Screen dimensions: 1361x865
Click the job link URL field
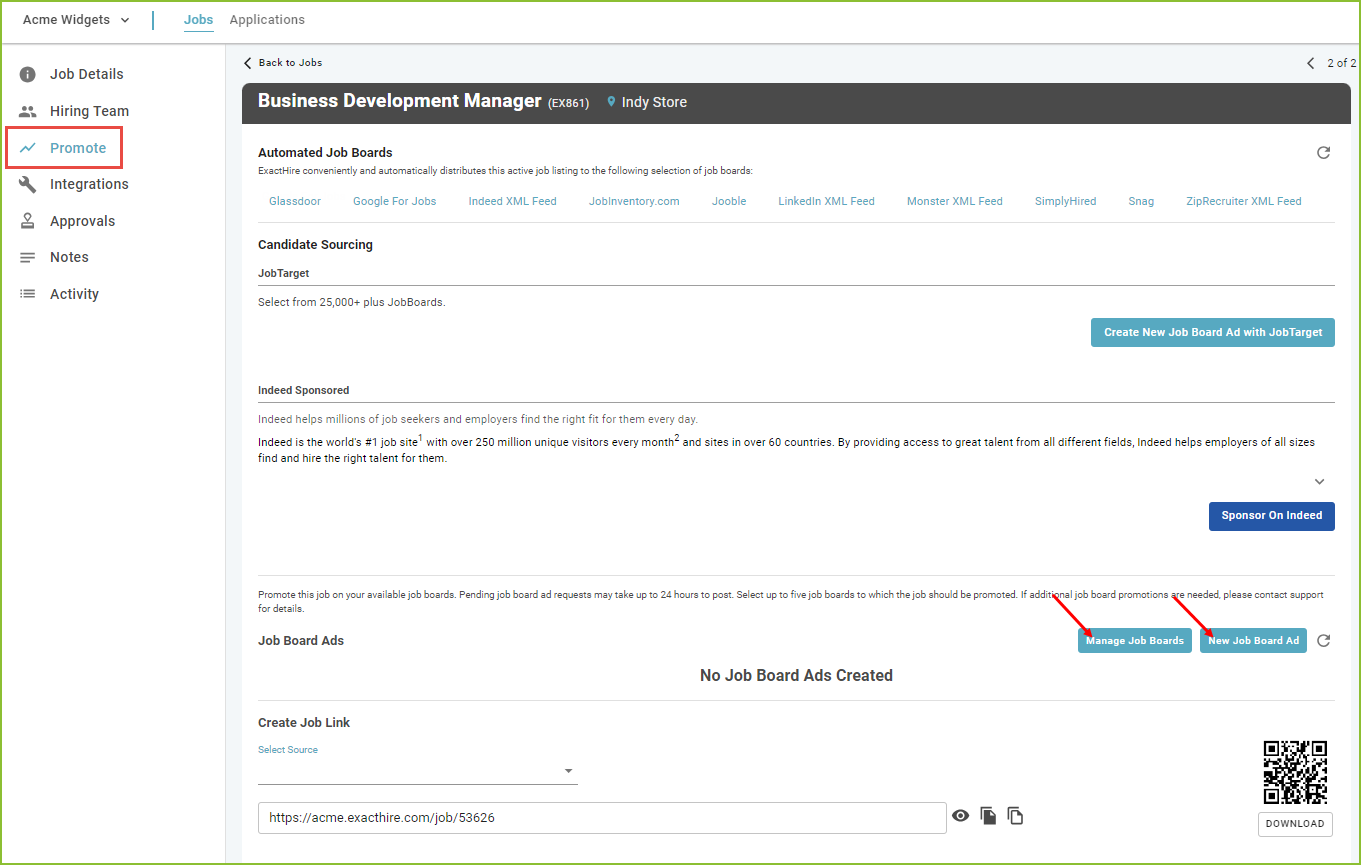point(602,817)
